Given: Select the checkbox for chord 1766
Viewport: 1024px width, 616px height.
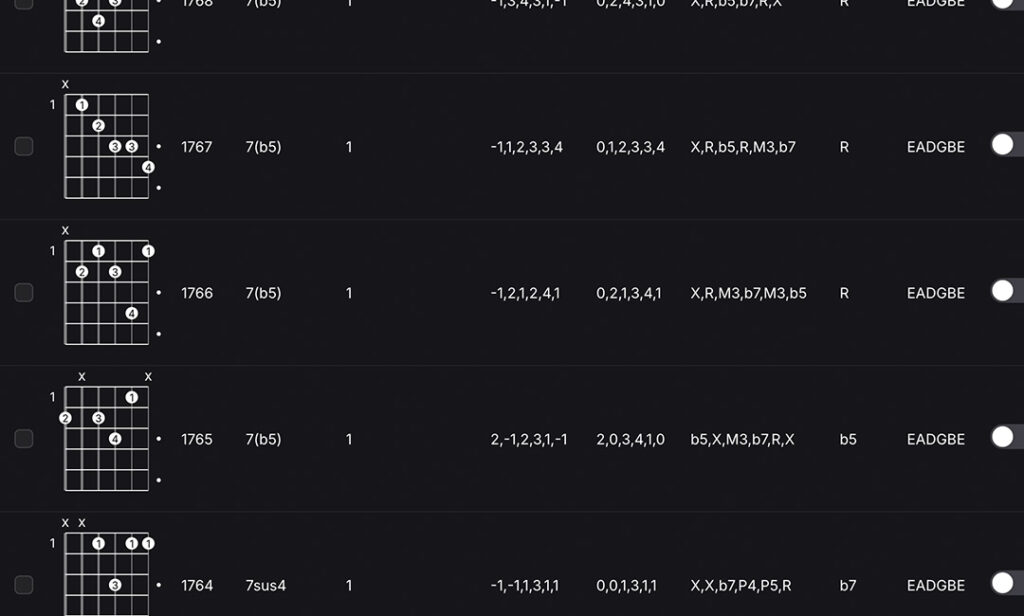Looking at the screenshot, I should tap(24, 293).
